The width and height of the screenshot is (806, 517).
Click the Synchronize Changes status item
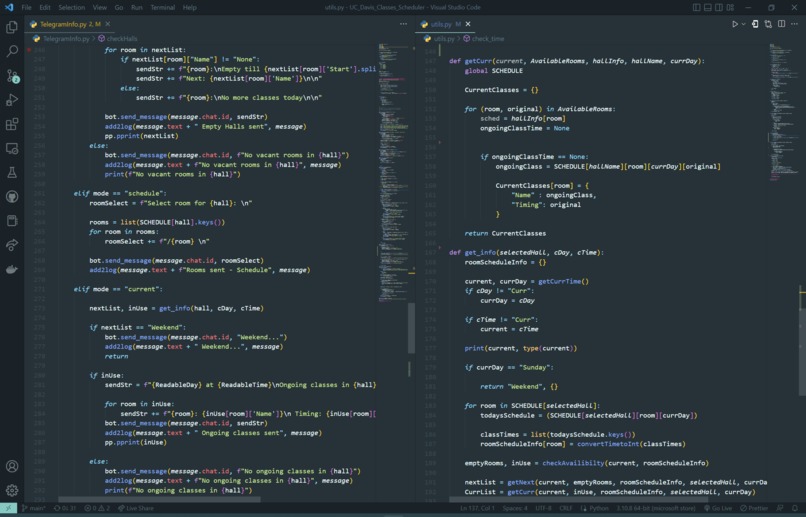[x=65, y=508]
